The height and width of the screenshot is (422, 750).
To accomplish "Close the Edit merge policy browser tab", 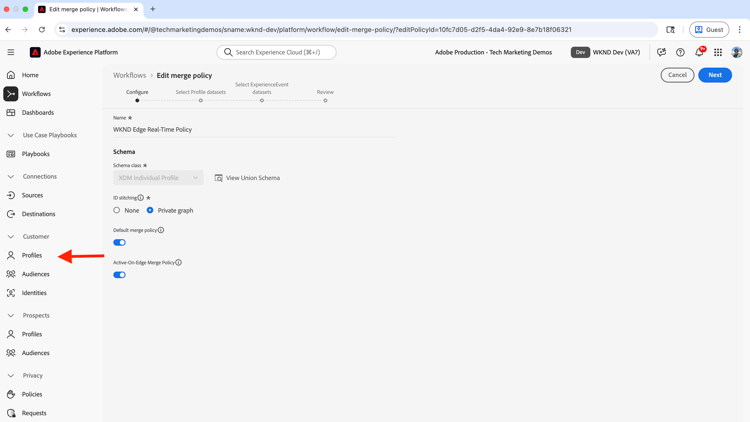I will click(136, 9).
